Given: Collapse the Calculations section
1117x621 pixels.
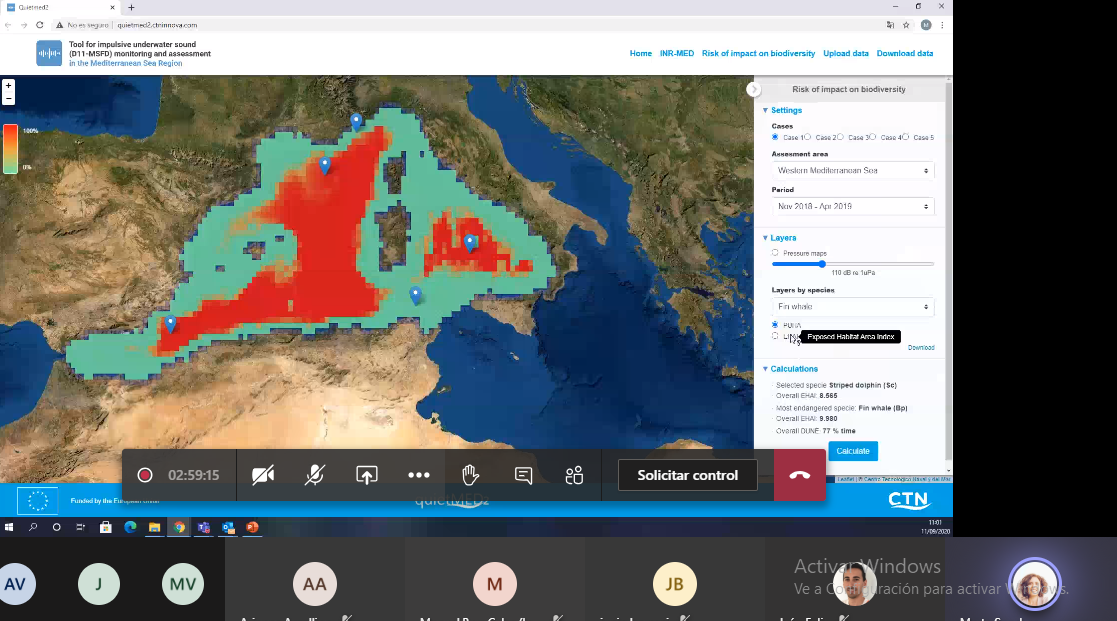Looking at the screenshot, I should 790,369.
